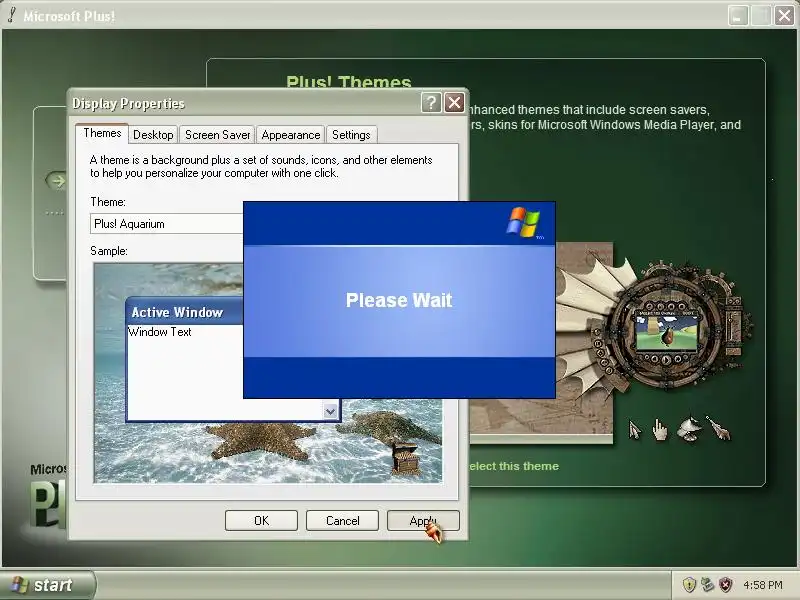
Task: Click the winged ship cursor sample icon
Action: click(x=689, y=429)
